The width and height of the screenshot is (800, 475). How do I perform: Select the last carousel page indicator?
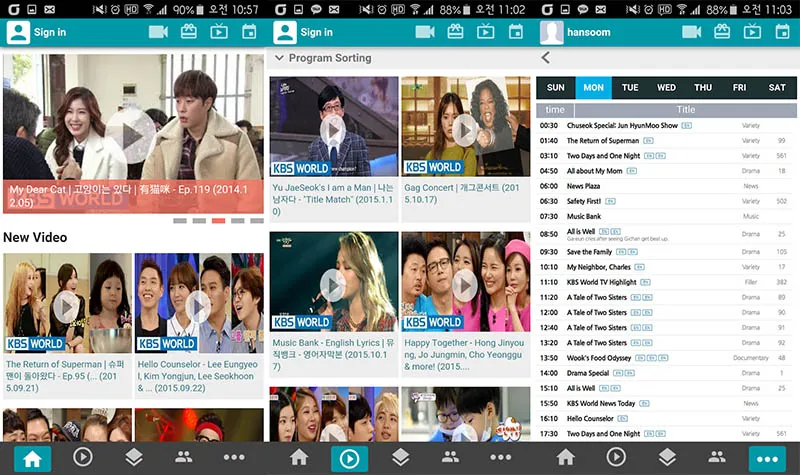pyautogui.click(x=257, y=221)
